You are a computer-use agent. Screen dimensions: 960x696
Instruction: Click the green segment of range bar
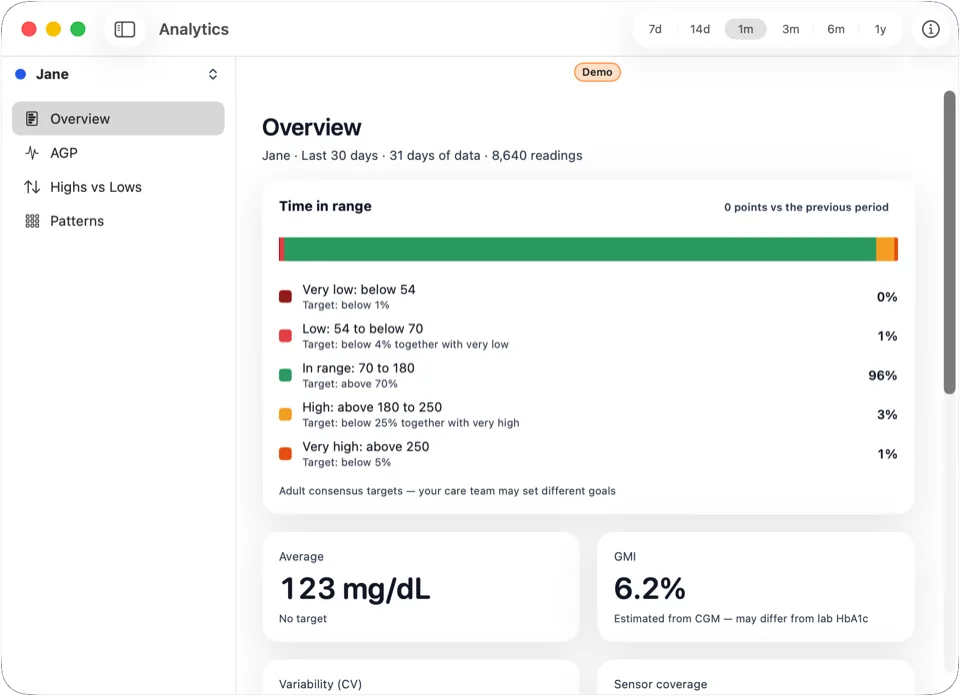[x=580, y=249]
